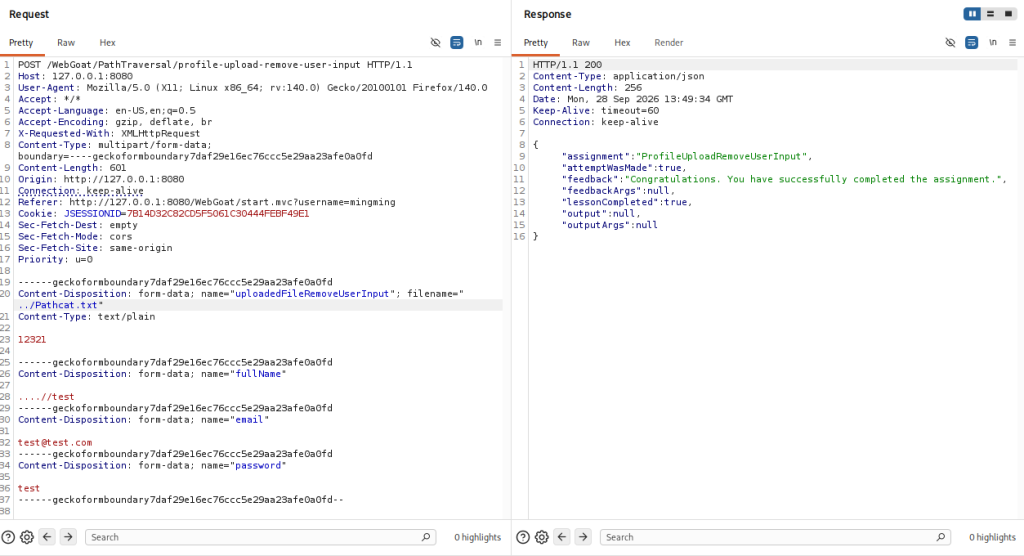Open Request search help icon
1024x556 pixels.
click(x=8, y=537)
